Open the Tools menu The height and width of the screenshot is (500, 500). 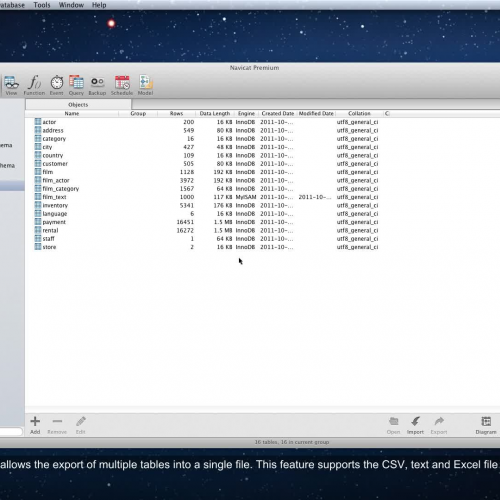(x=42, y=5)
